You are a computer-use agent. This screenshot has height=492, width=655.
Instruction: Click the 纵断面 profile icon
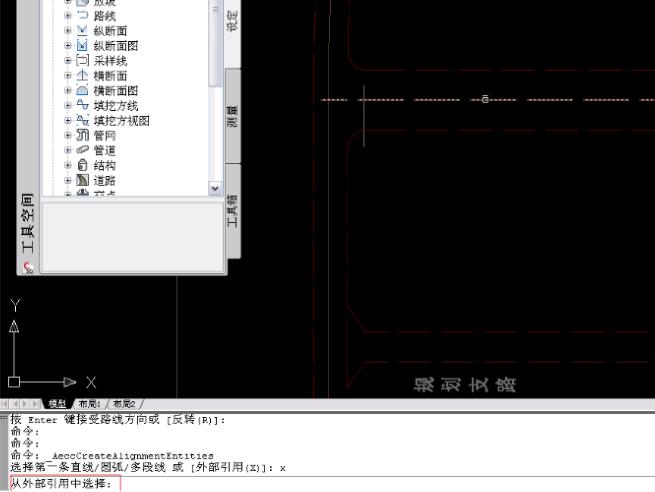pyautogui.click(x=82, y=30)
